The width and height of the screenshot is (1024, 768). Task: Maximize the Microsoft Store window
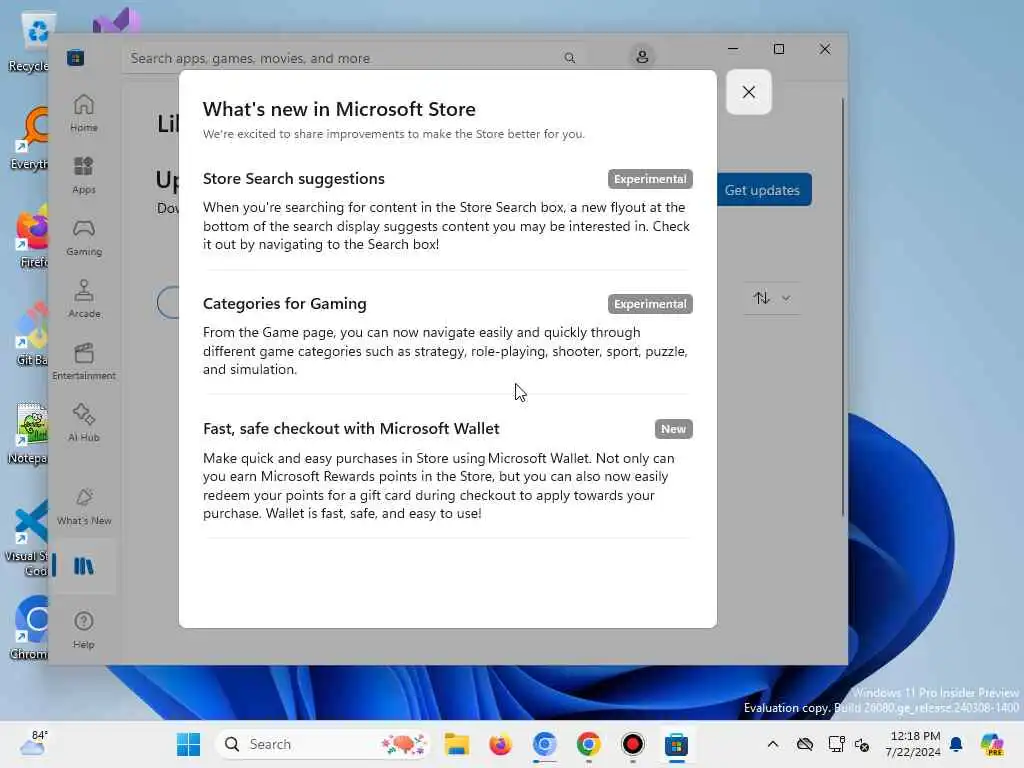pyautogui.click(x=778, y=49)
